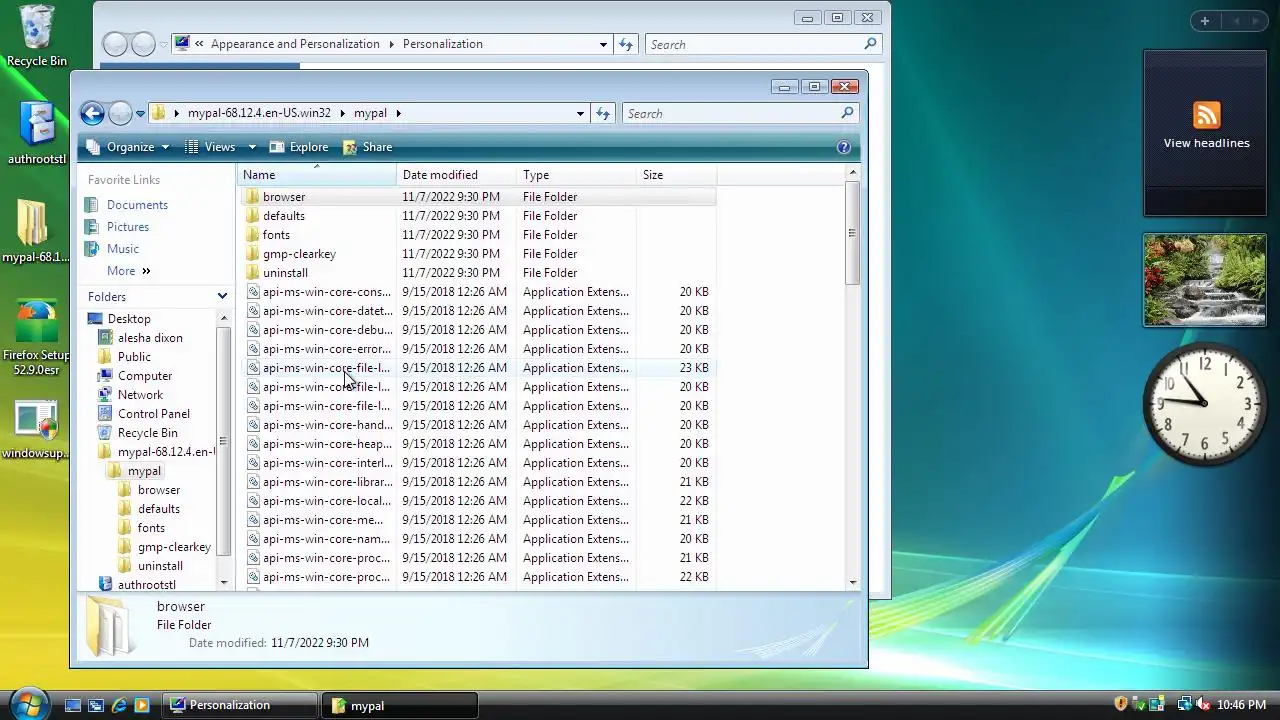The image size is (1280, 720).
Task: Click Appearance and Personalization breadcrumb
Action: click(295, 44)
